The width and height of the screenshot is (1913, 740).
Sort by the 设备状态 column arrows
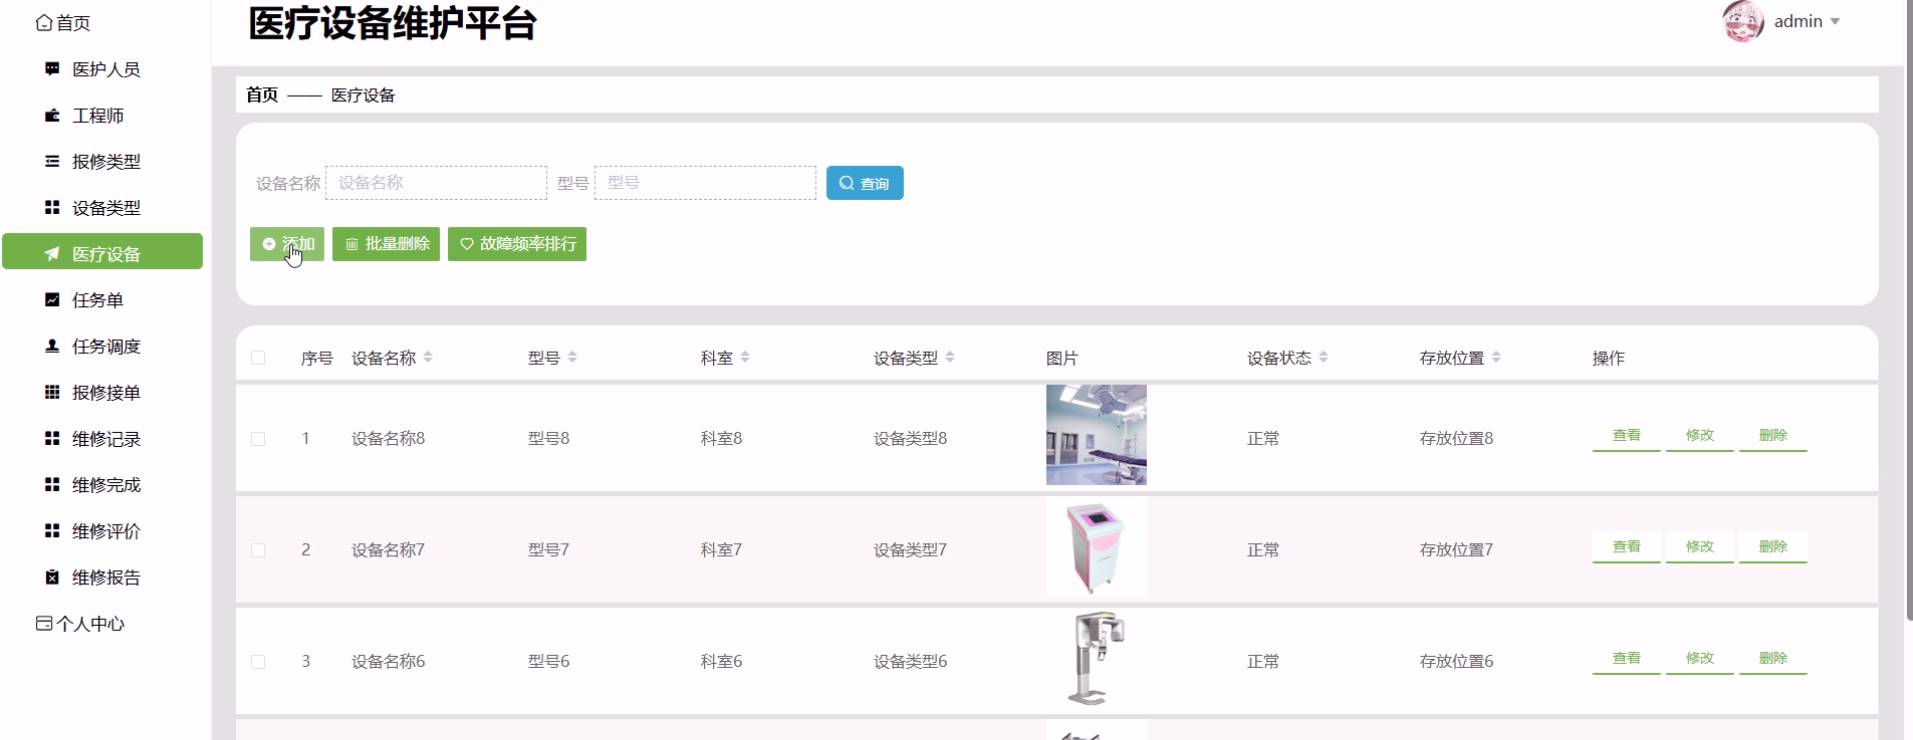pyautogui.click(x=1323, y=357)
